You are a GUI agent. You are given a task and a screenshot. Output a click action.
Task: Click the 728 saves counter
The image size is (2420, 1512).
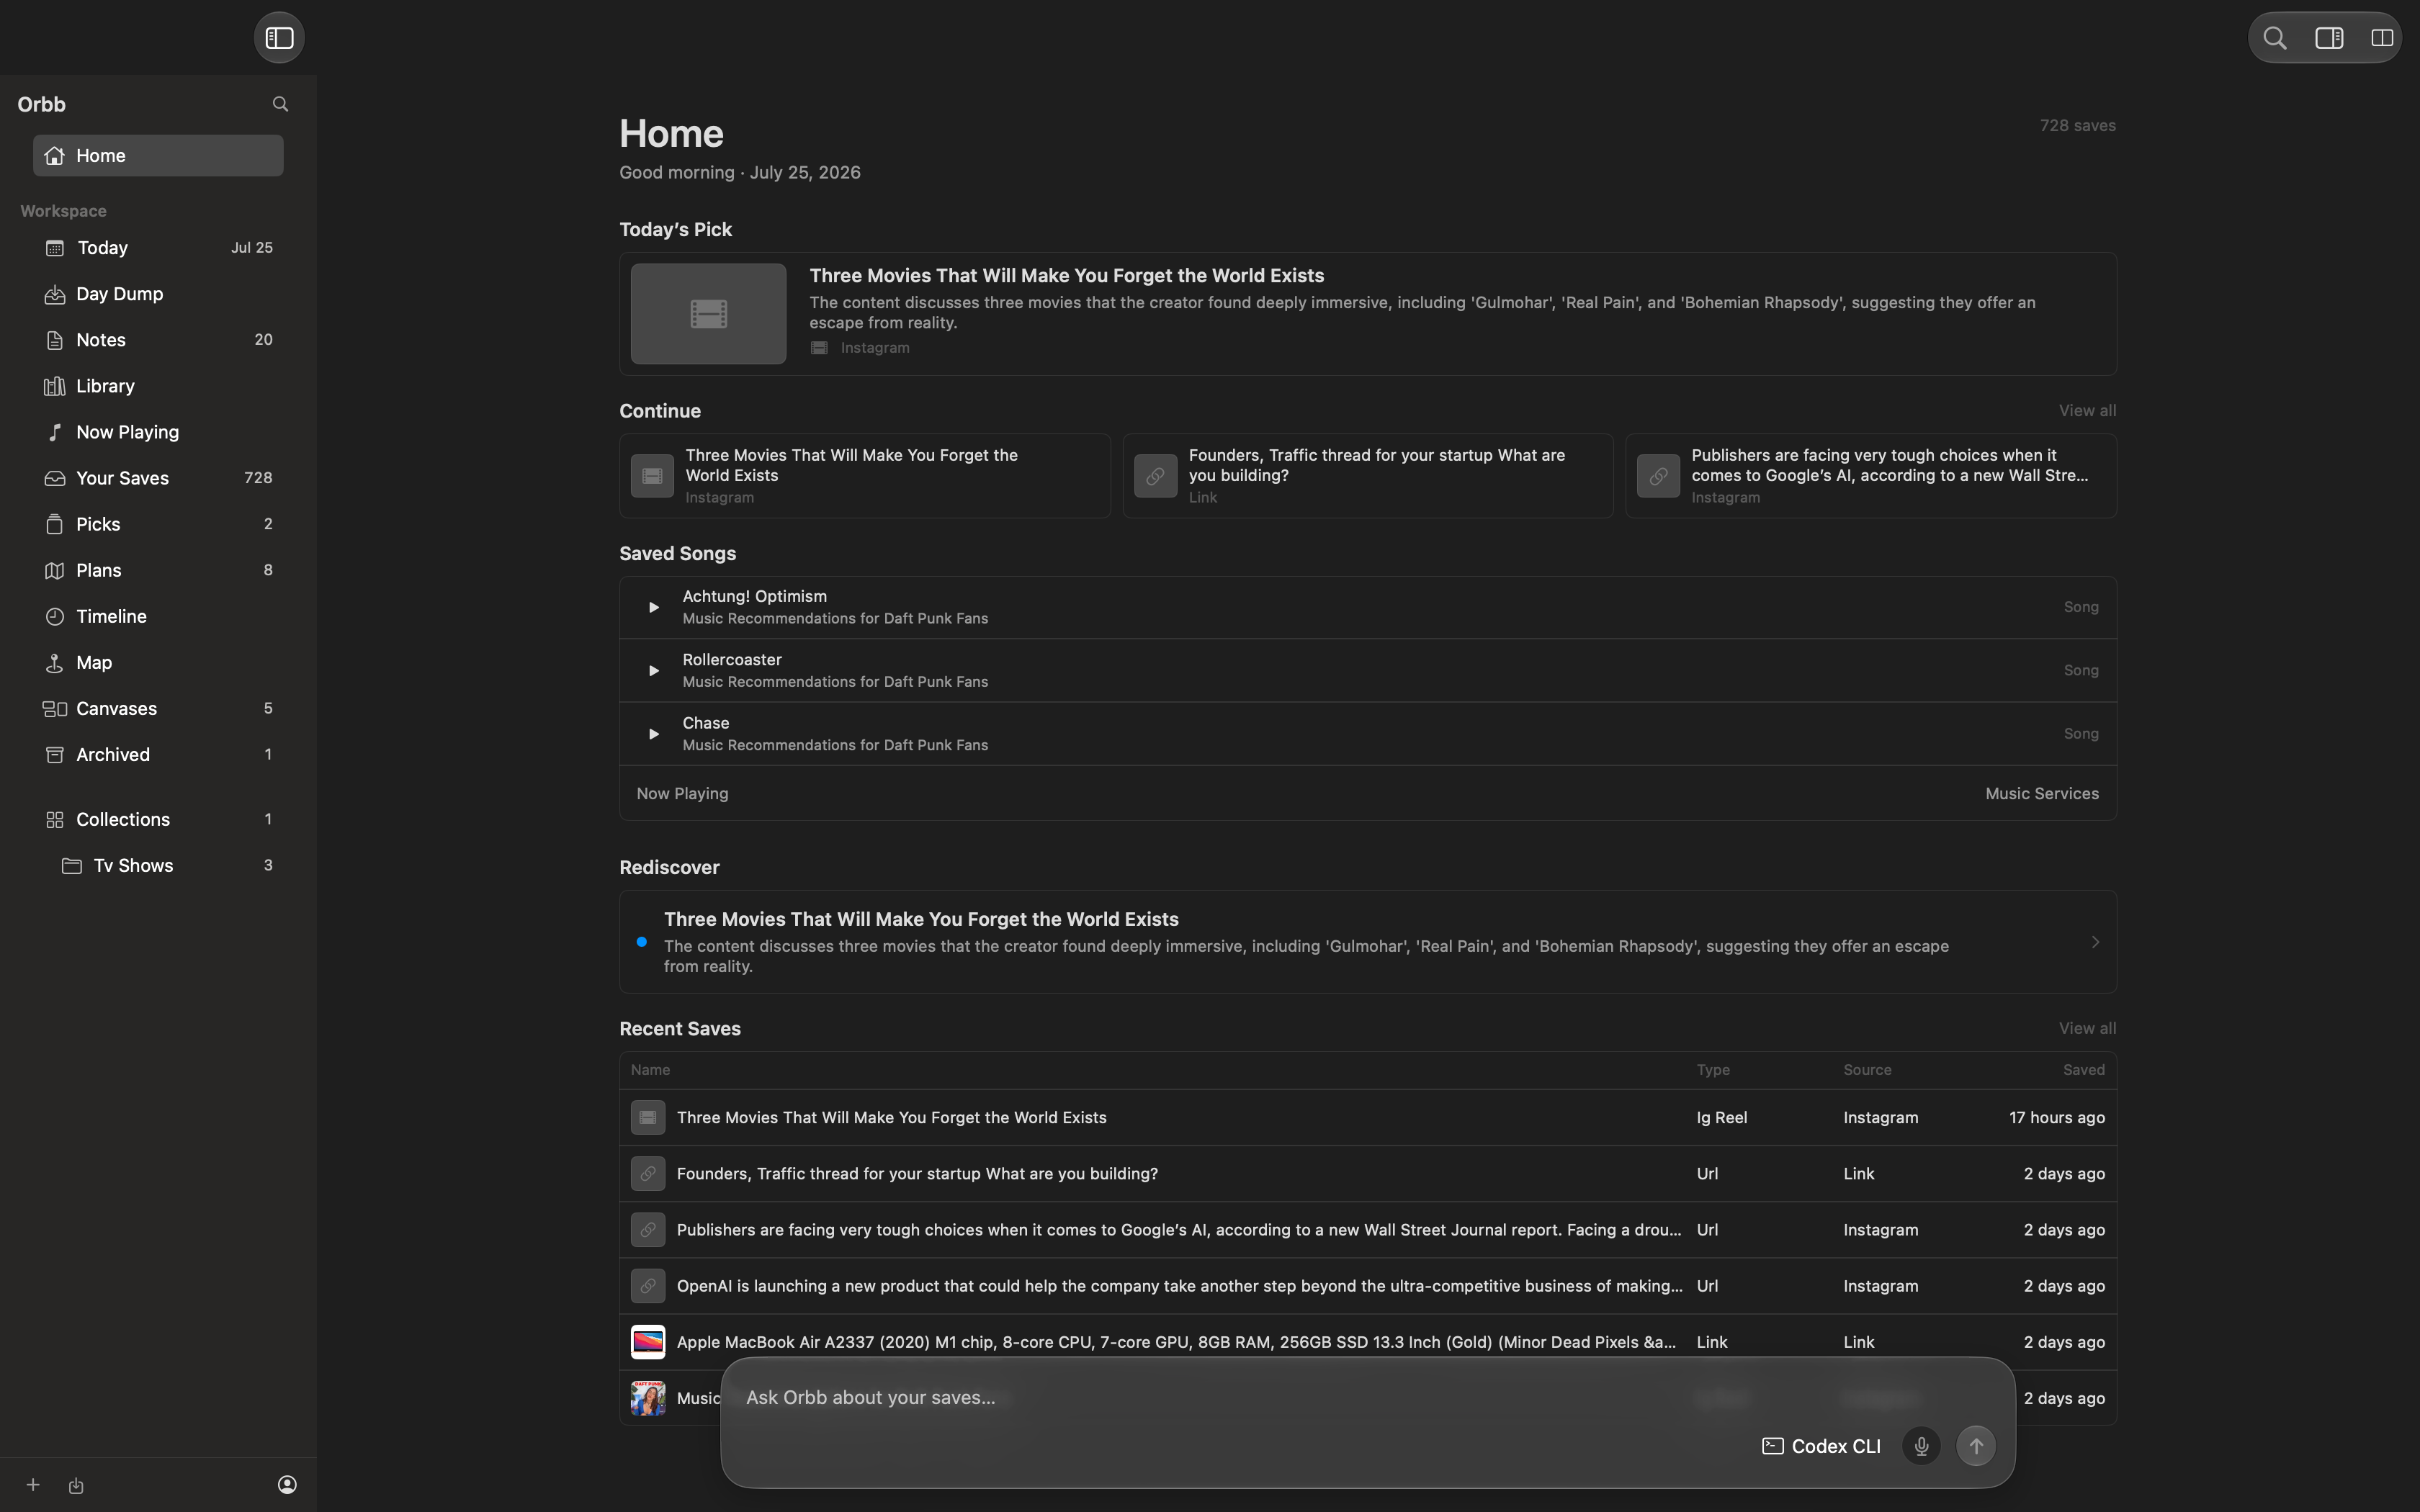point(2077,126)
